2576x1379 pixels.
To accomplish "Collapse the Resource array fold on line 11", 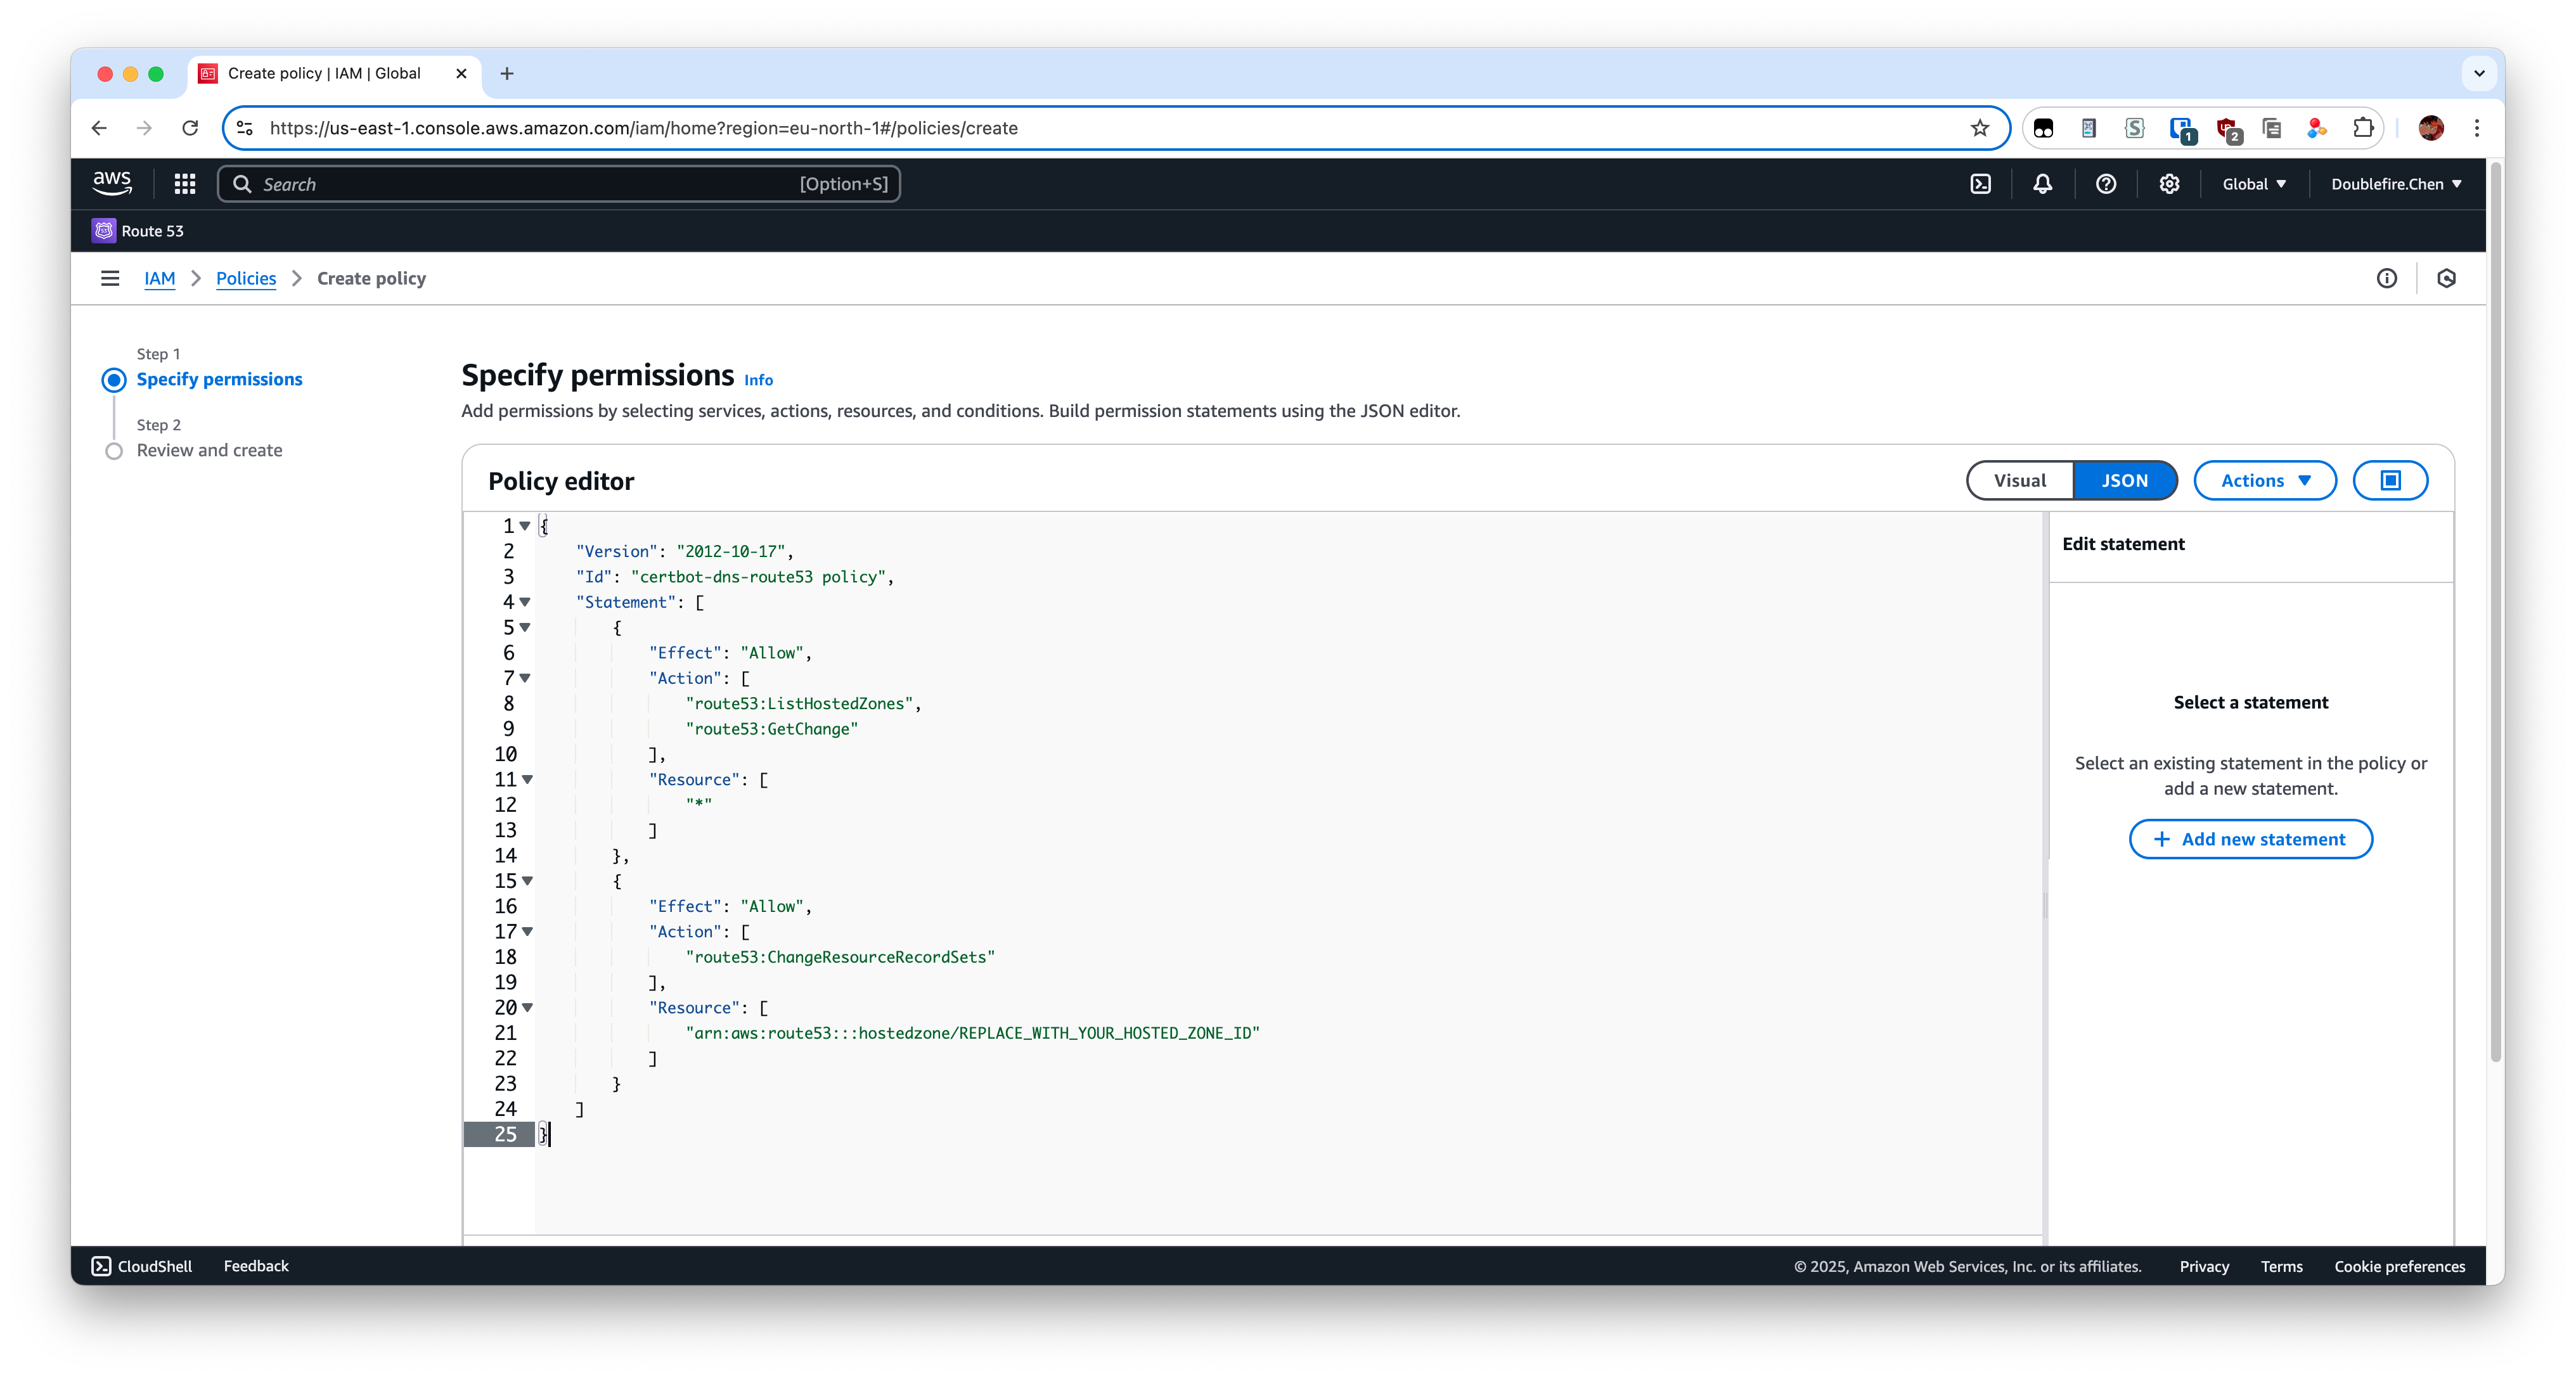I will 527,779.
